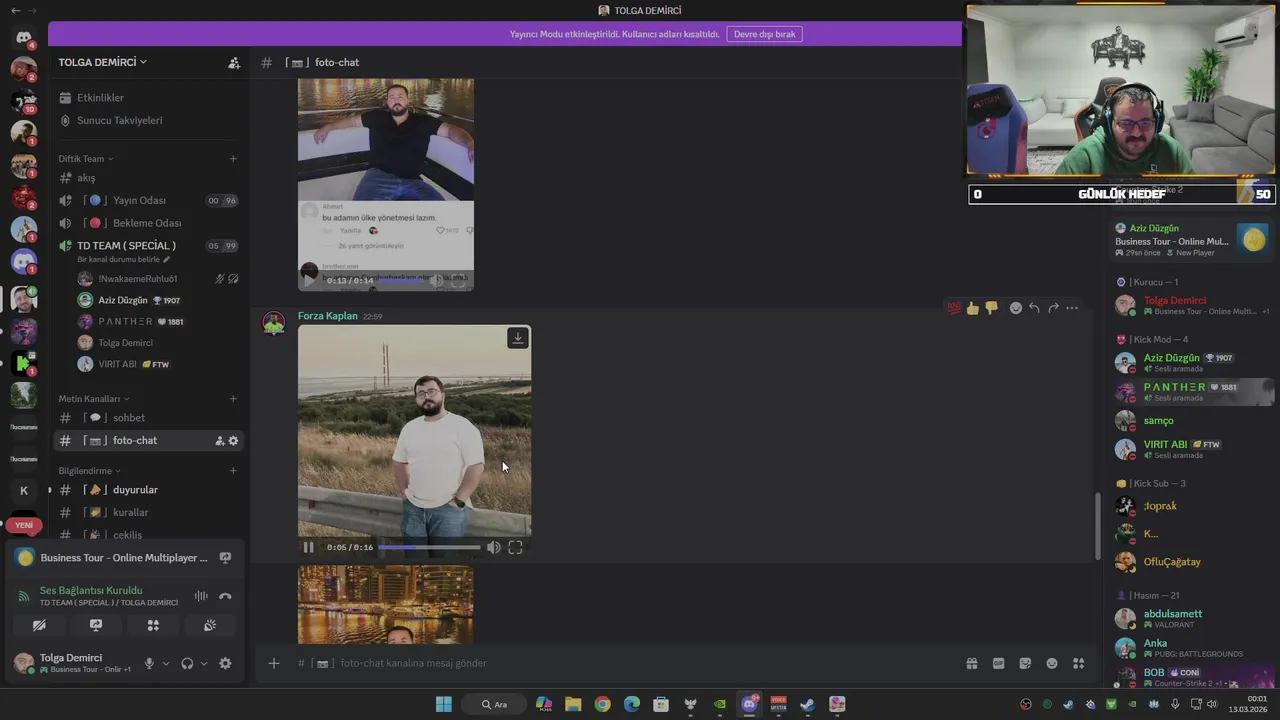
Task: Open the add reaction emoji picker
Action: [x=1016, y=308]
